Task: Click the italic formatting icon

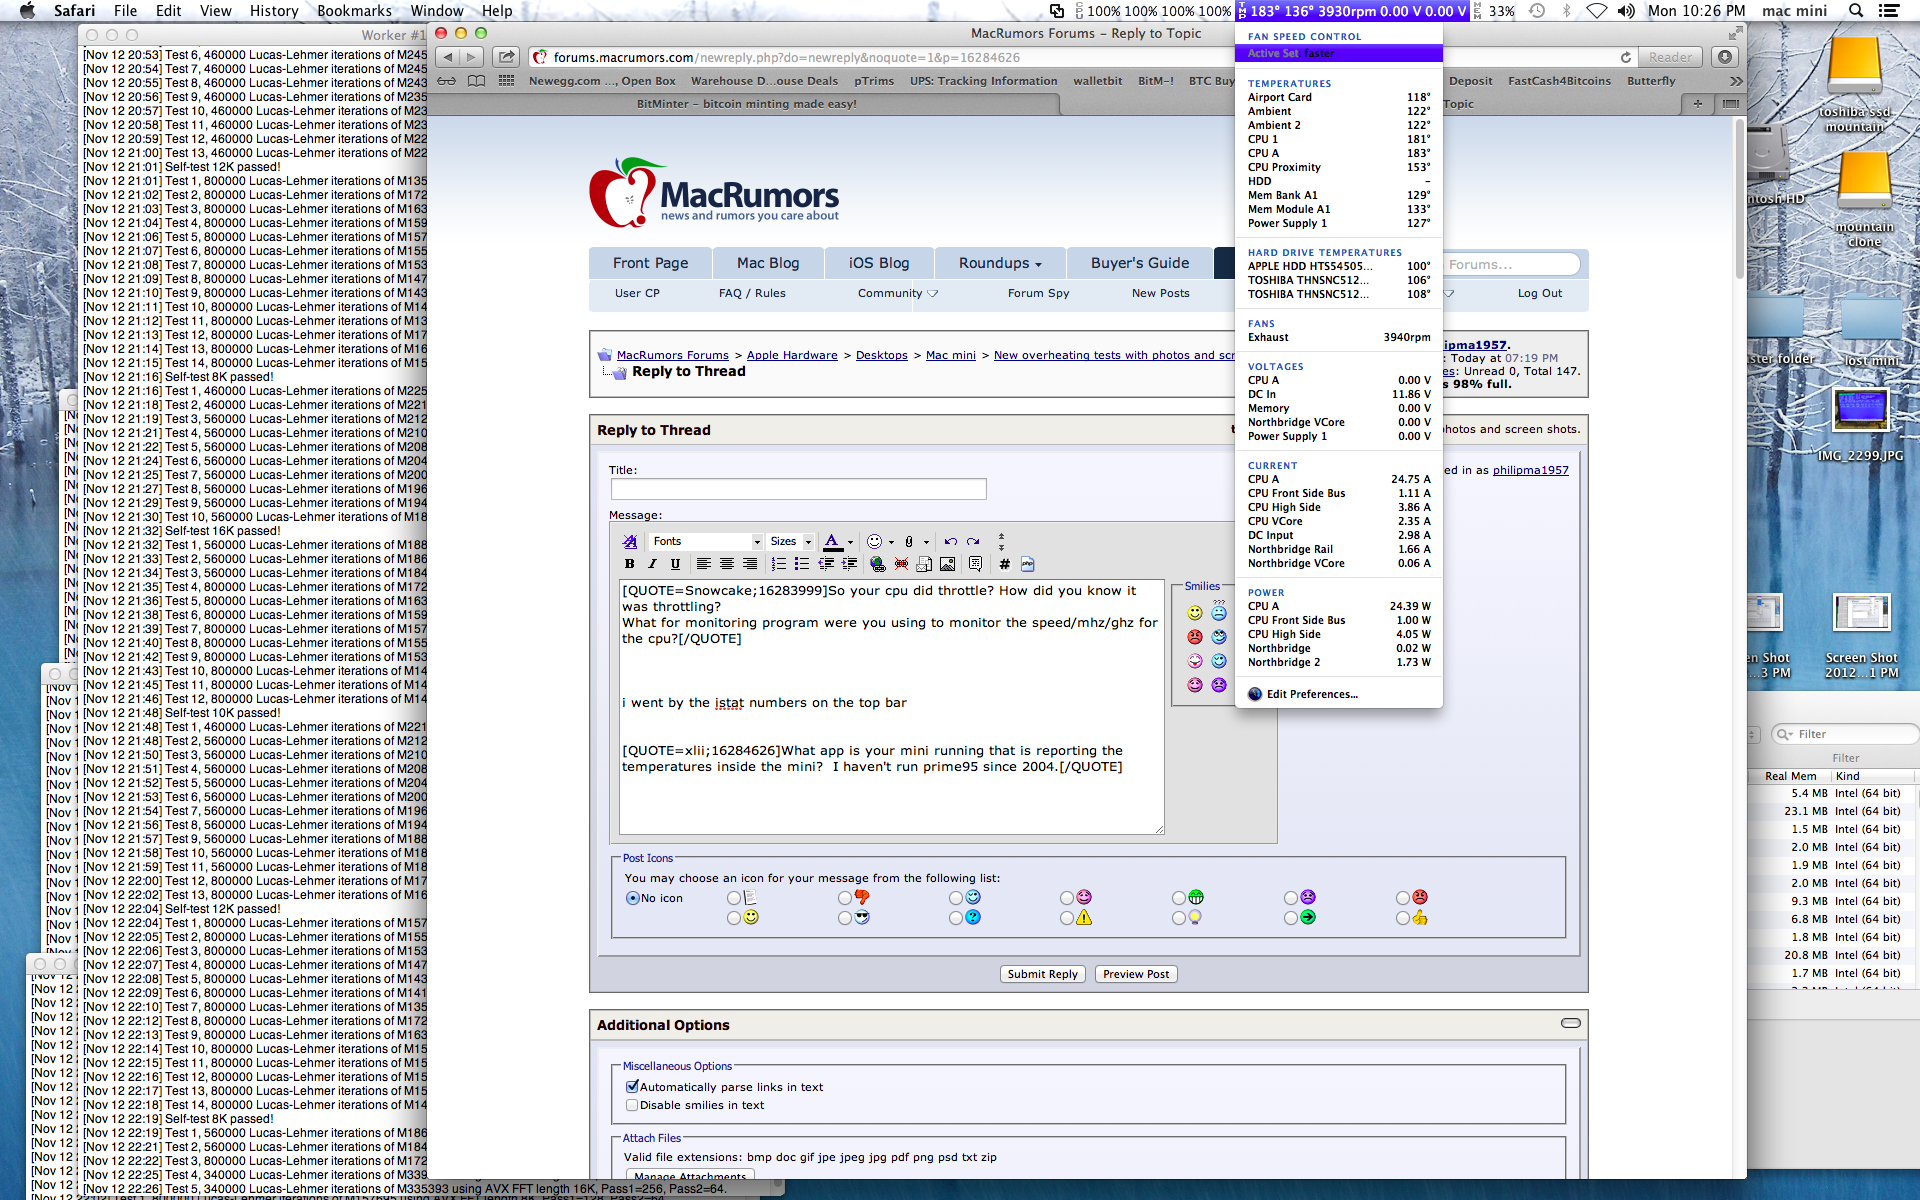Action: 652,564
